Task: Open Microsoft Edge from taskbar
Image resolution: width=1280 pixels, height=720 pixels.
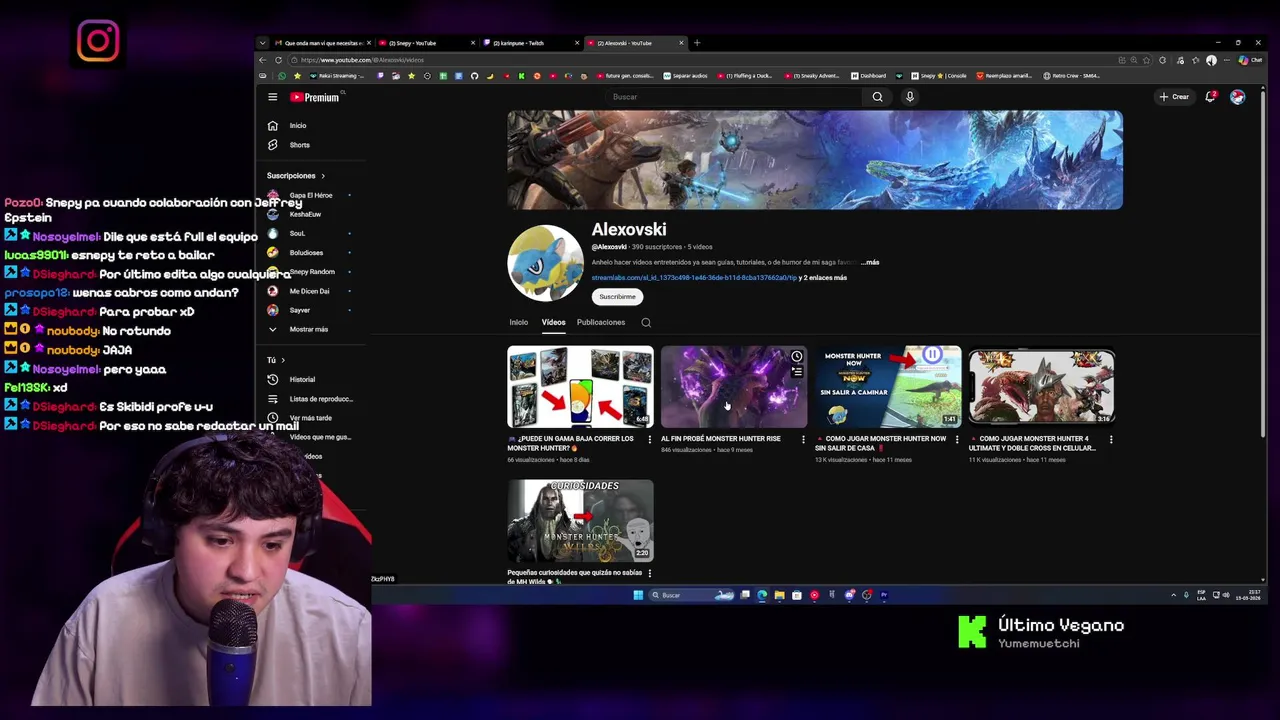Action: coord(762,595)
